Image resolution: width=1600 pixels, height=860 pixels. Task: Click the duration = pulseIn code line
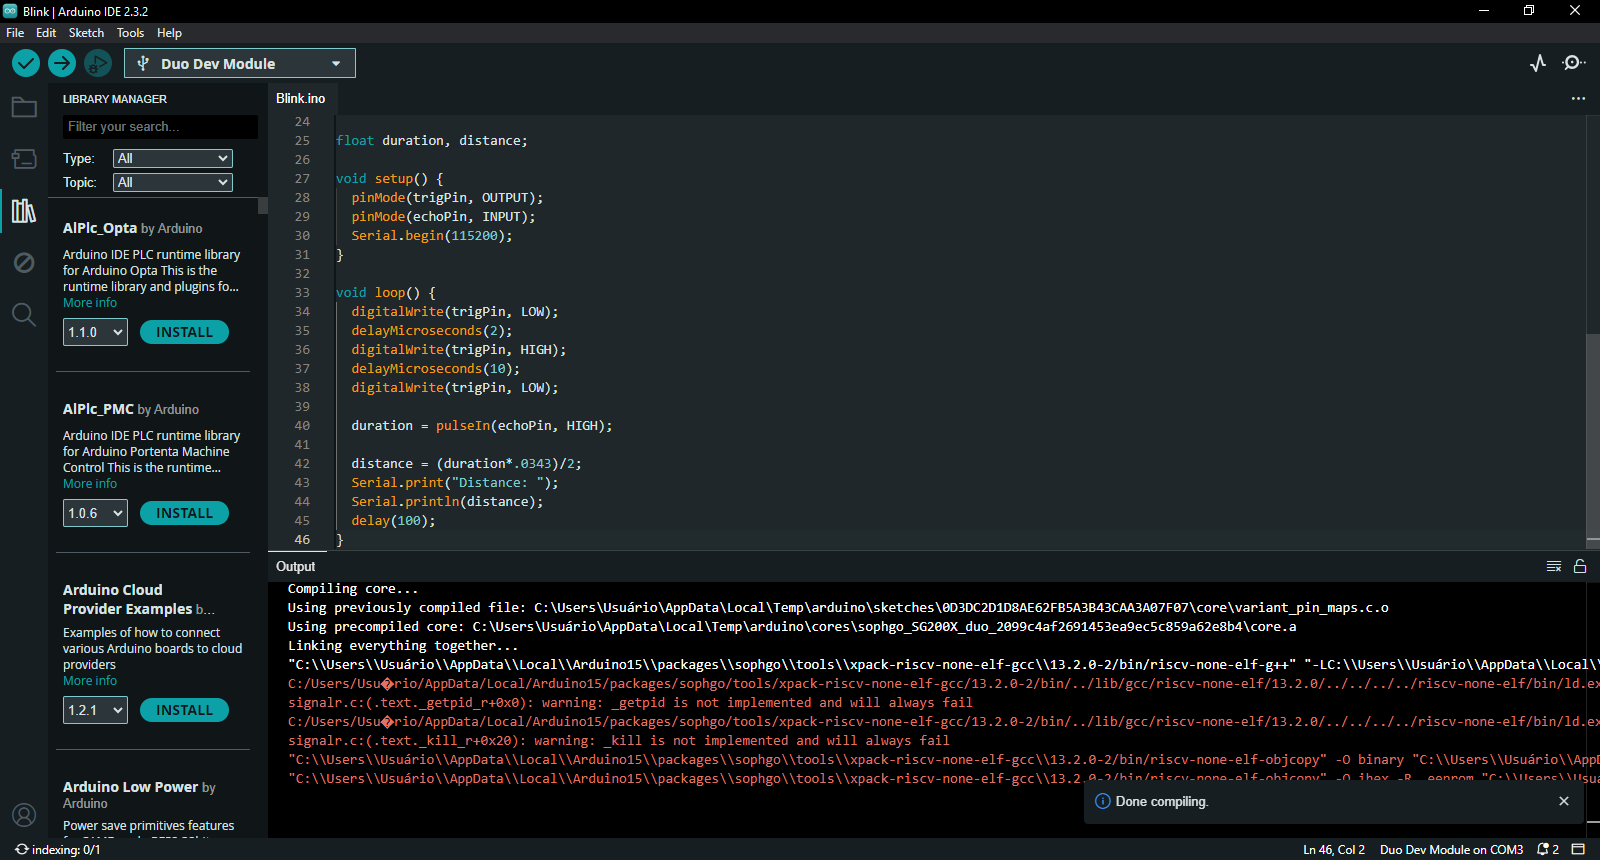point(482,426)
